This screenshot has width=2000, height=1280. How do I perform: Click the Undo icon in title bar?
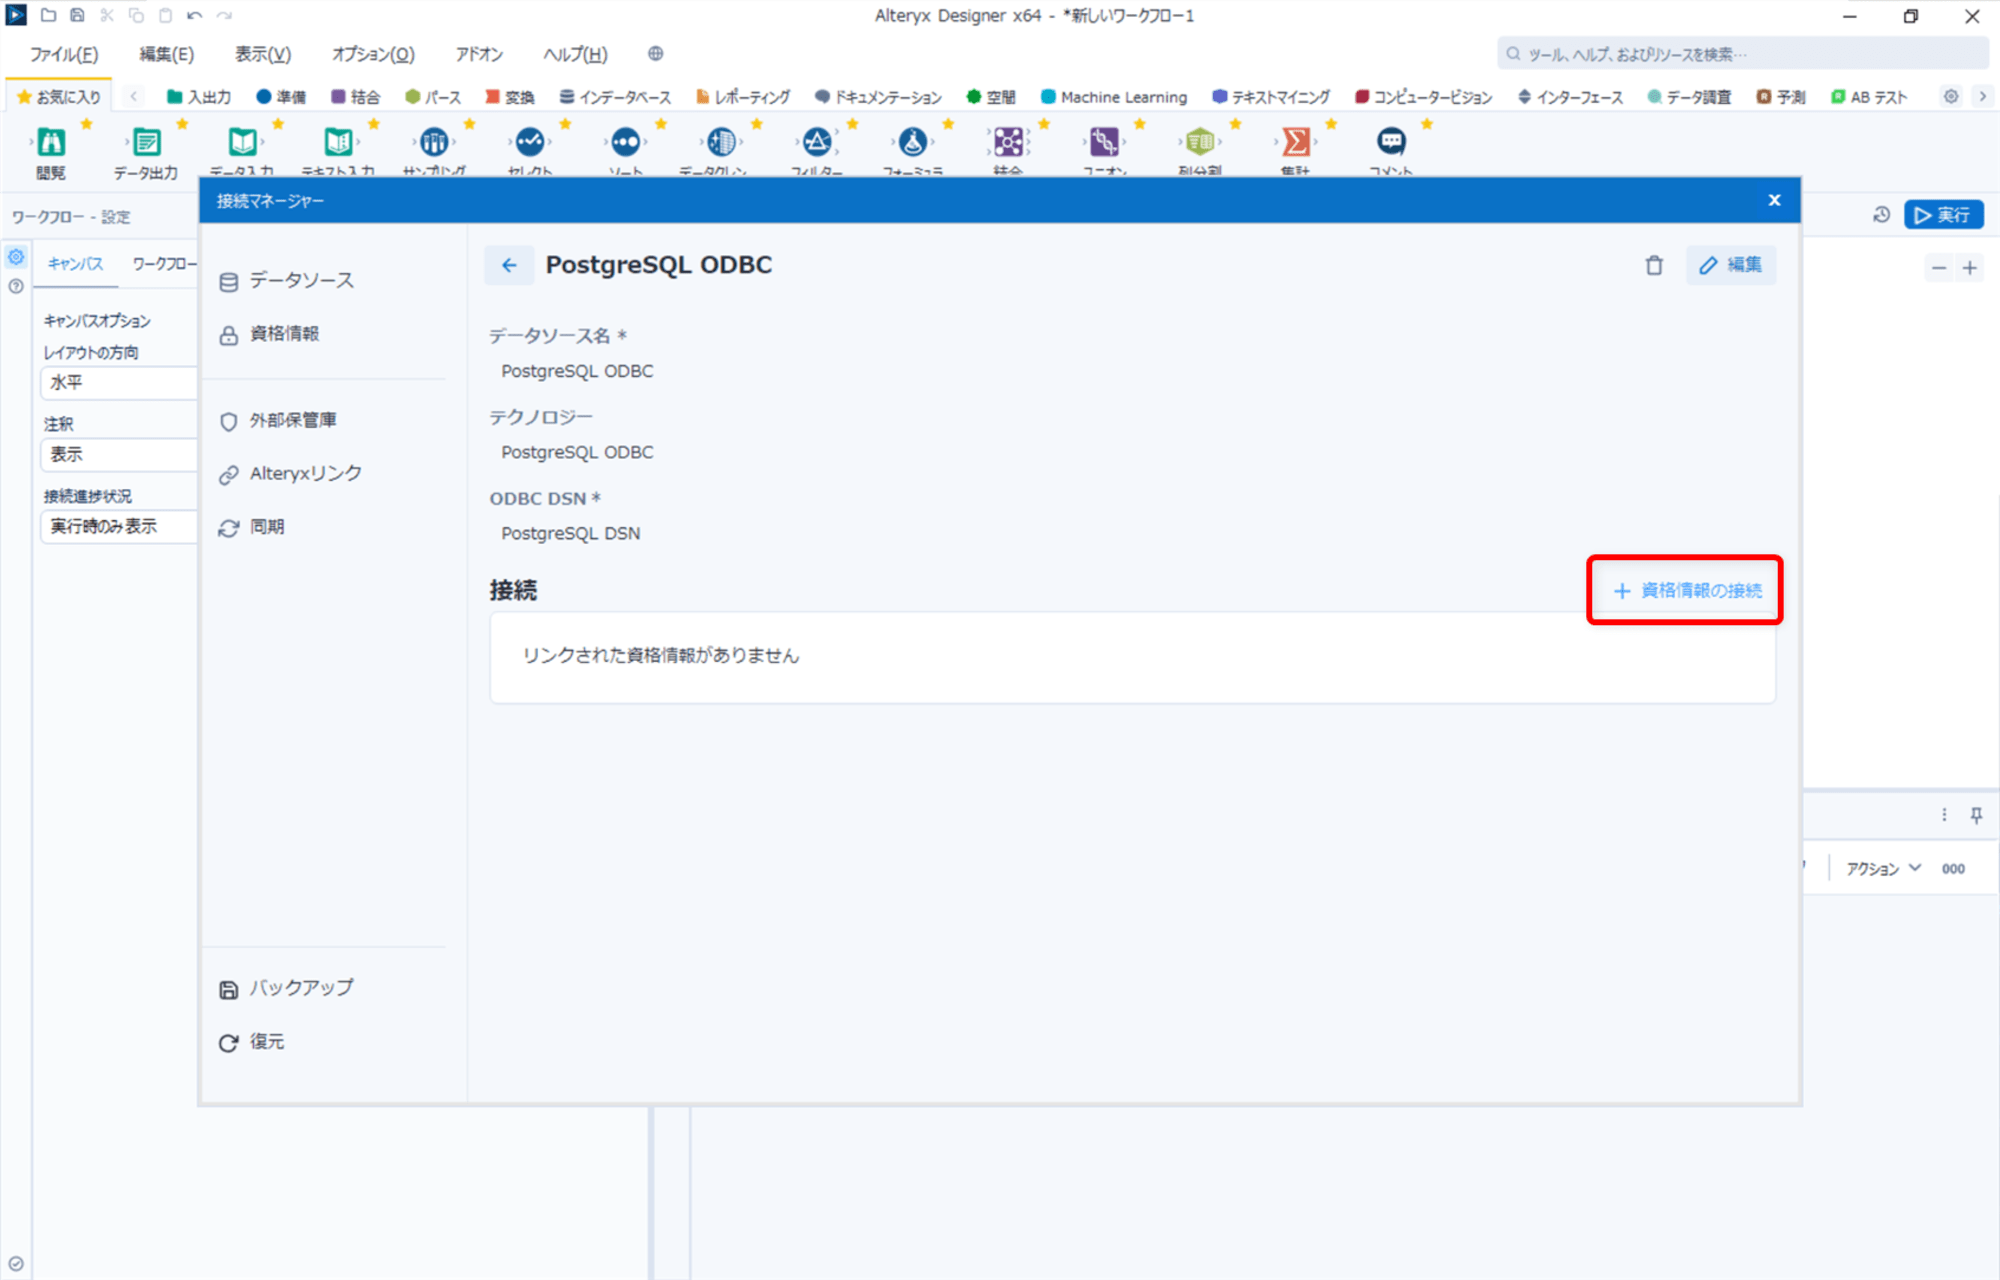[x=194, y=15]
